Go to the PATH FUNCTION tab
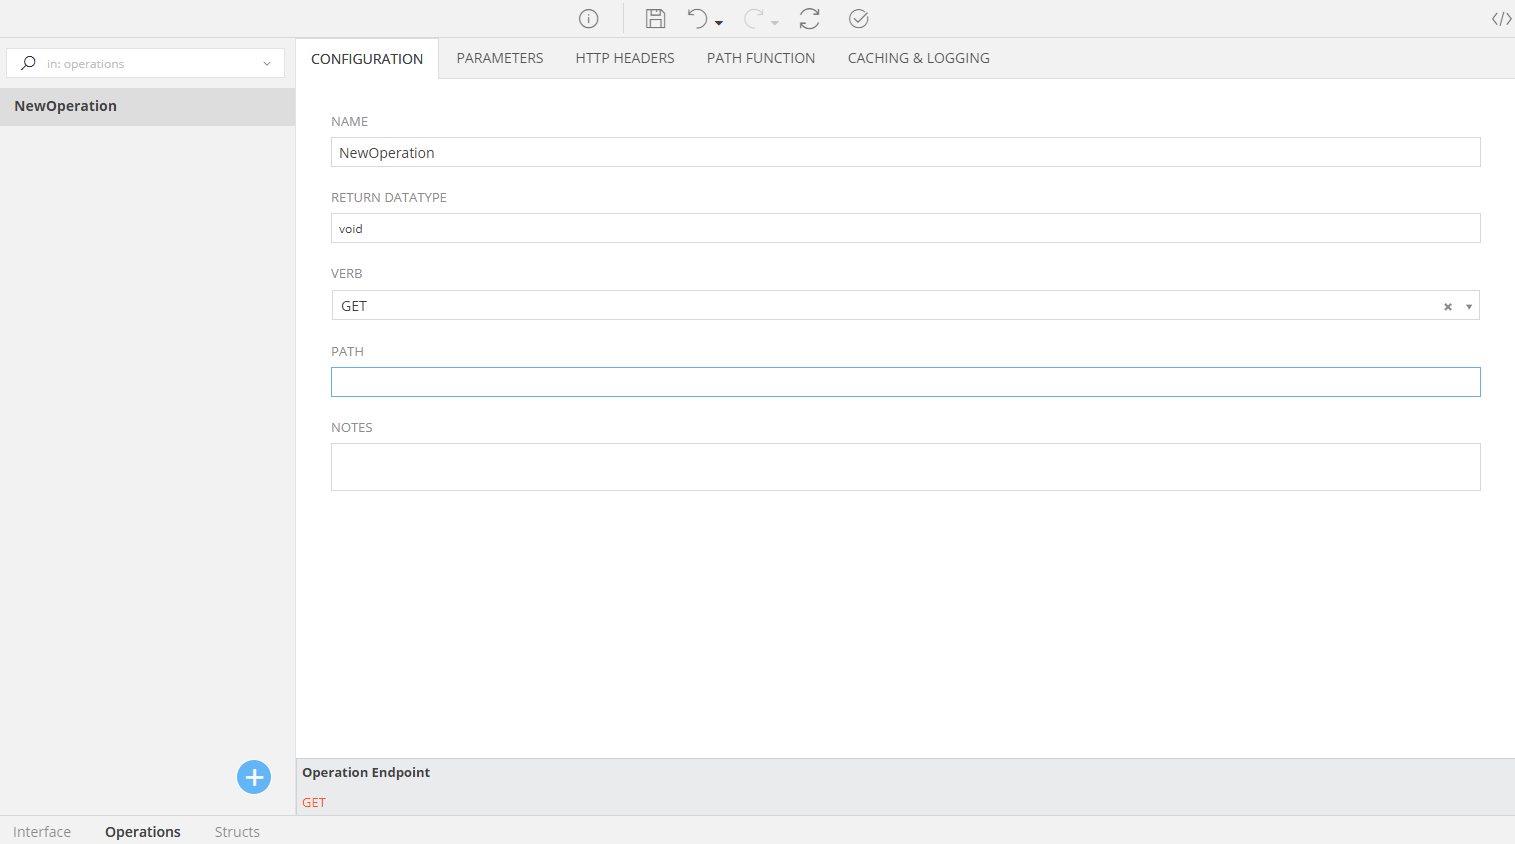 tap(761, 58)
